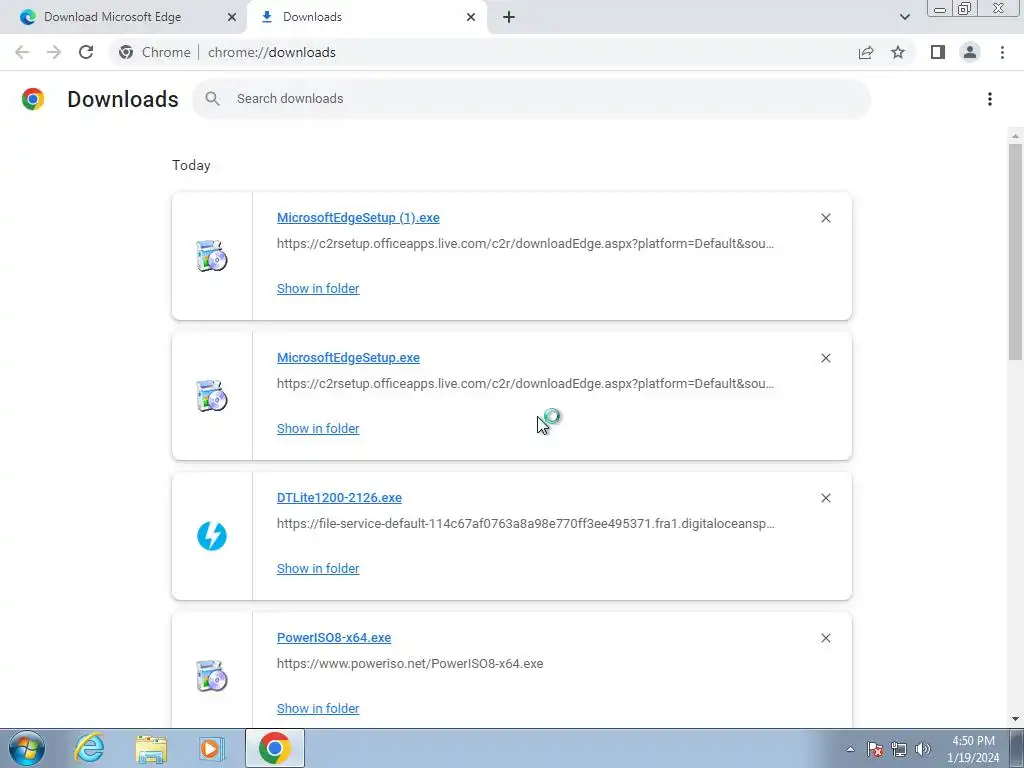
Task: Click the Chrome taskbar button
Action: (275, 748)
